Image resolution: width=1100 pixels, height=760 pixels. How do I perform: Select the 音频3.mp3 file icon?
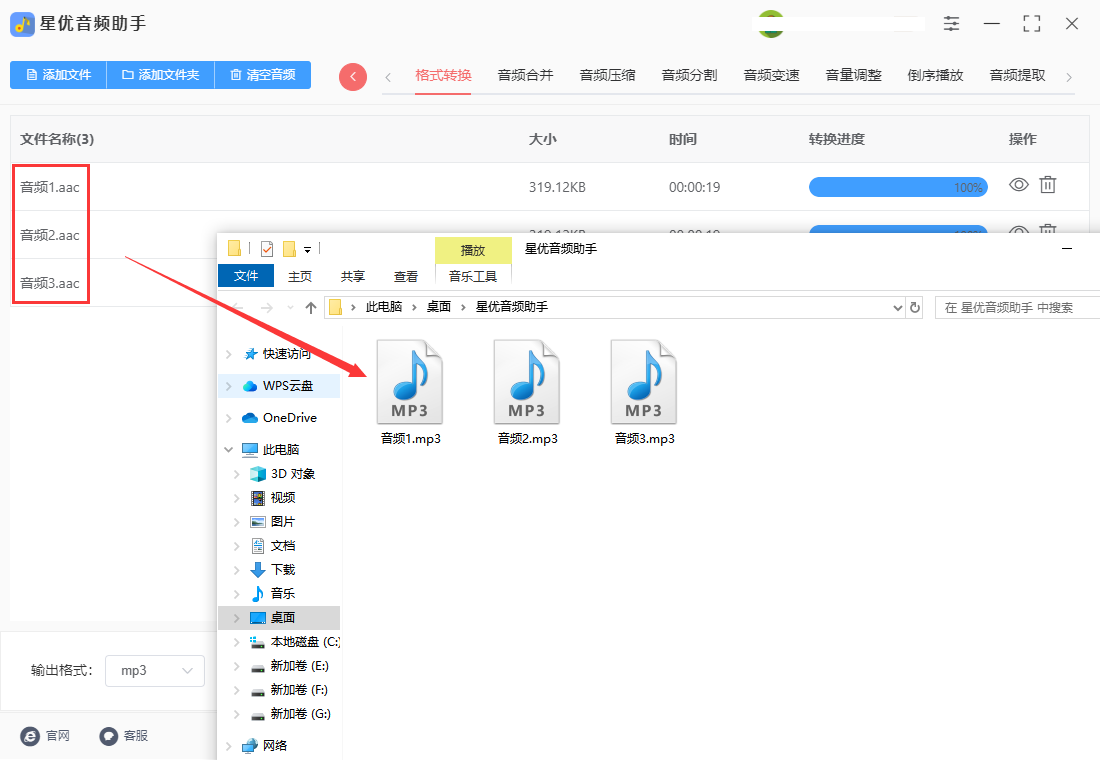click(x=644, y=382)
